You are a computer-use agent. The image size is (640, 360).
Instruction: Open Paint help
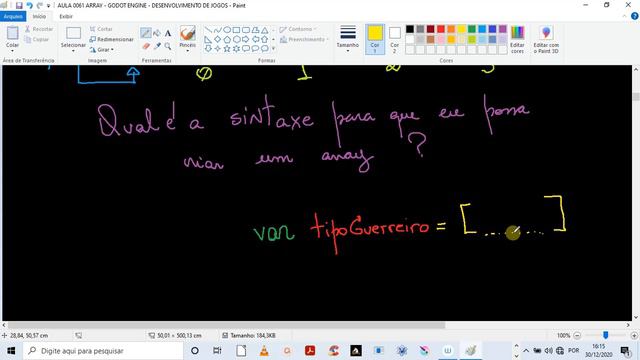tap(635, 16)
